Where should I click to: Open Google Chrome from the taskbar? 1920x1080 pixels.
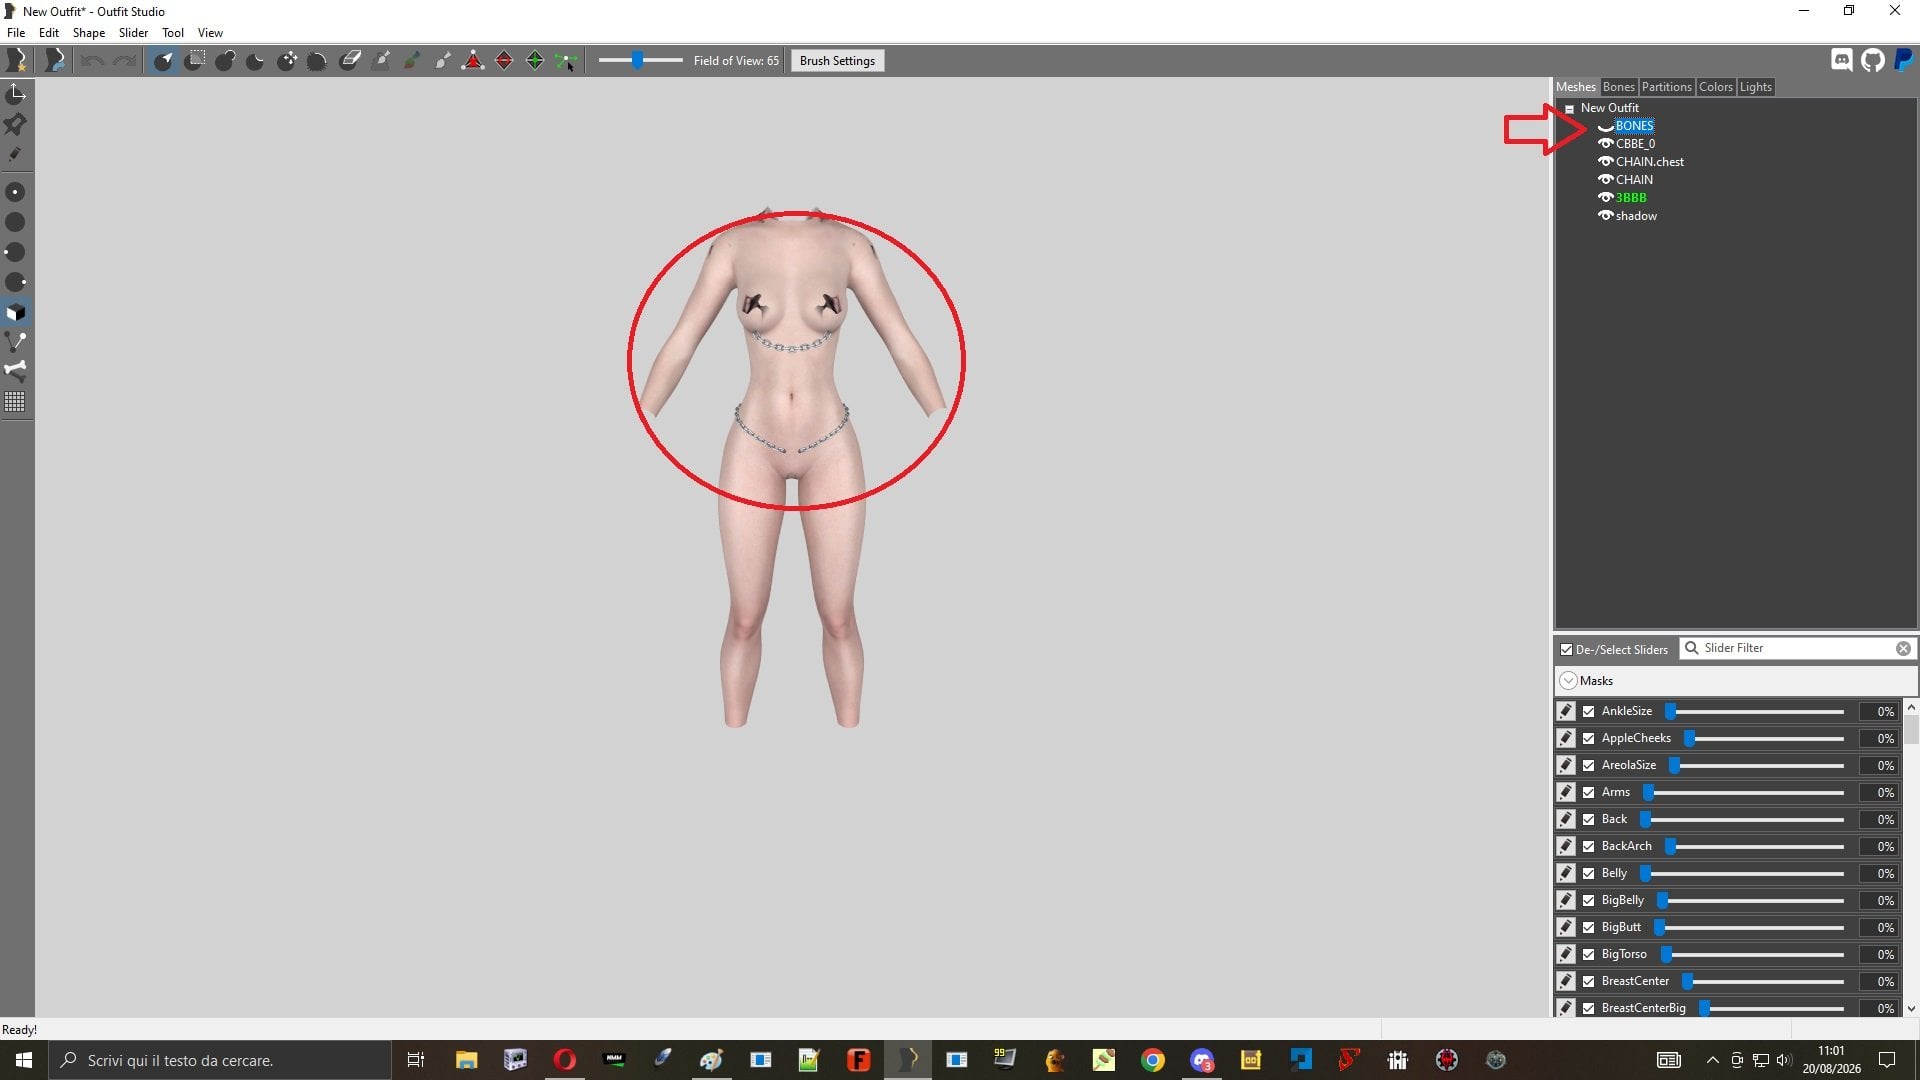[1153, 1060]
